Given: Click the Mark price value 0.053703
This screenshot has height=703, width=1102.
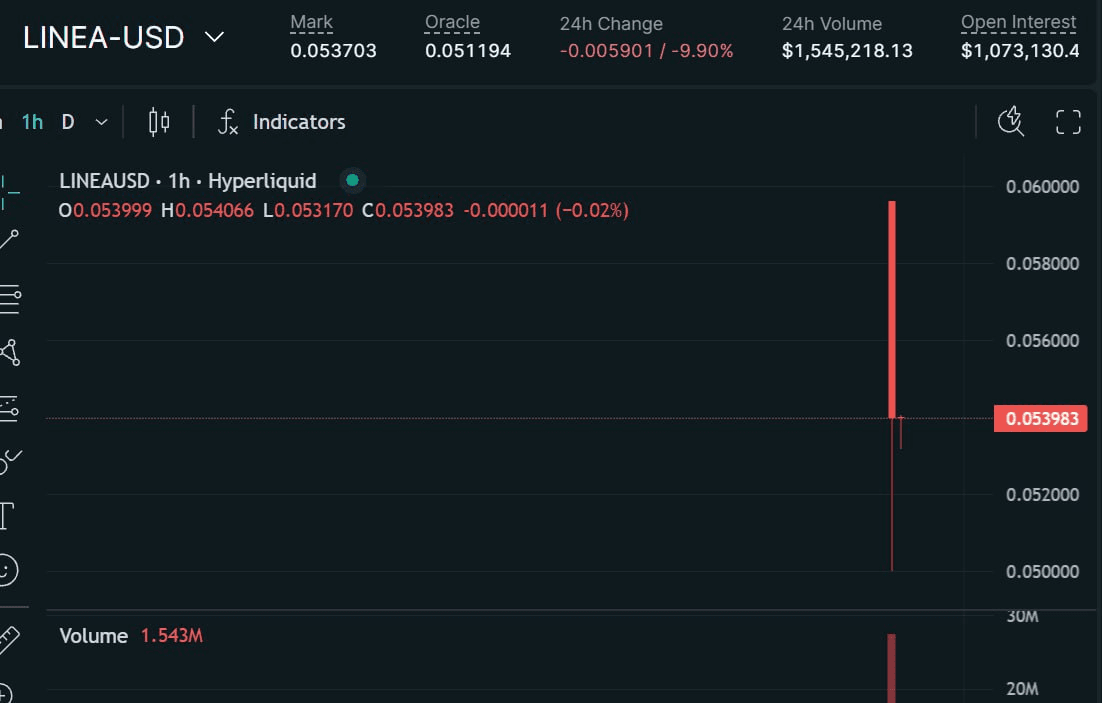Looking at the screenshot, I should 333,51.
